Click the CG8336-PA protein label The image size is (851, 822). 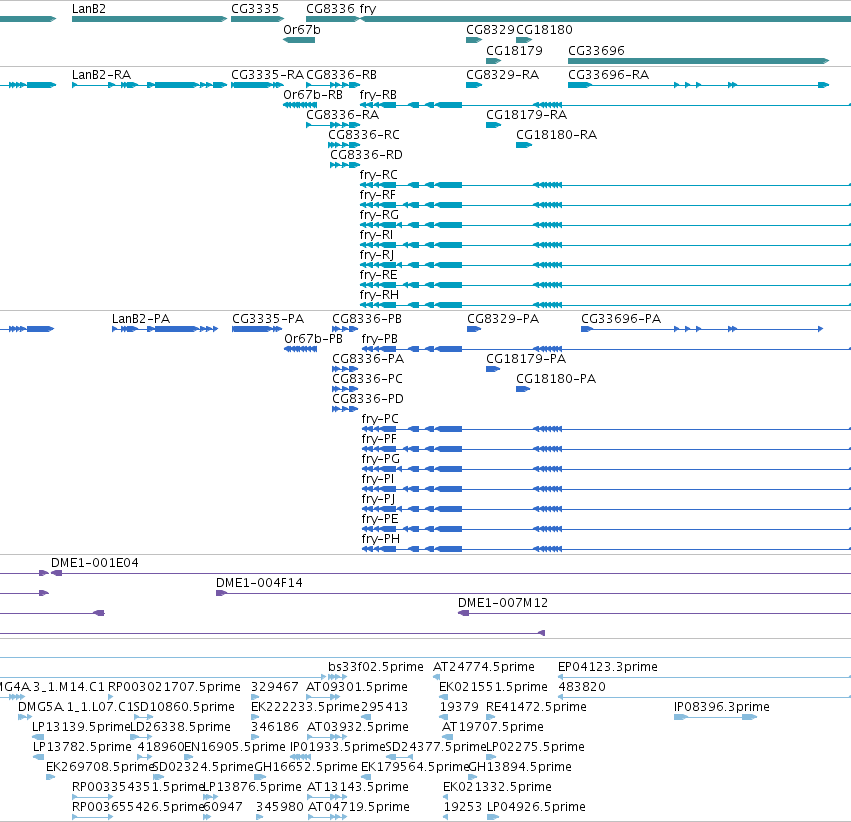tap(368, 359)
